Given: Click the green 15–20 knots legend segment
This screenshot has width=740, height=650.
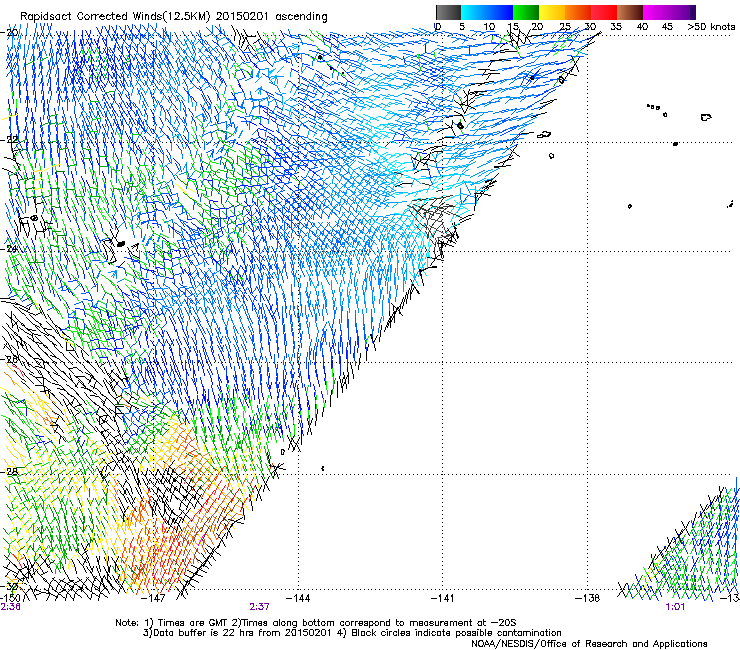Looking at the screenshot, I should [x=526, y=12].
